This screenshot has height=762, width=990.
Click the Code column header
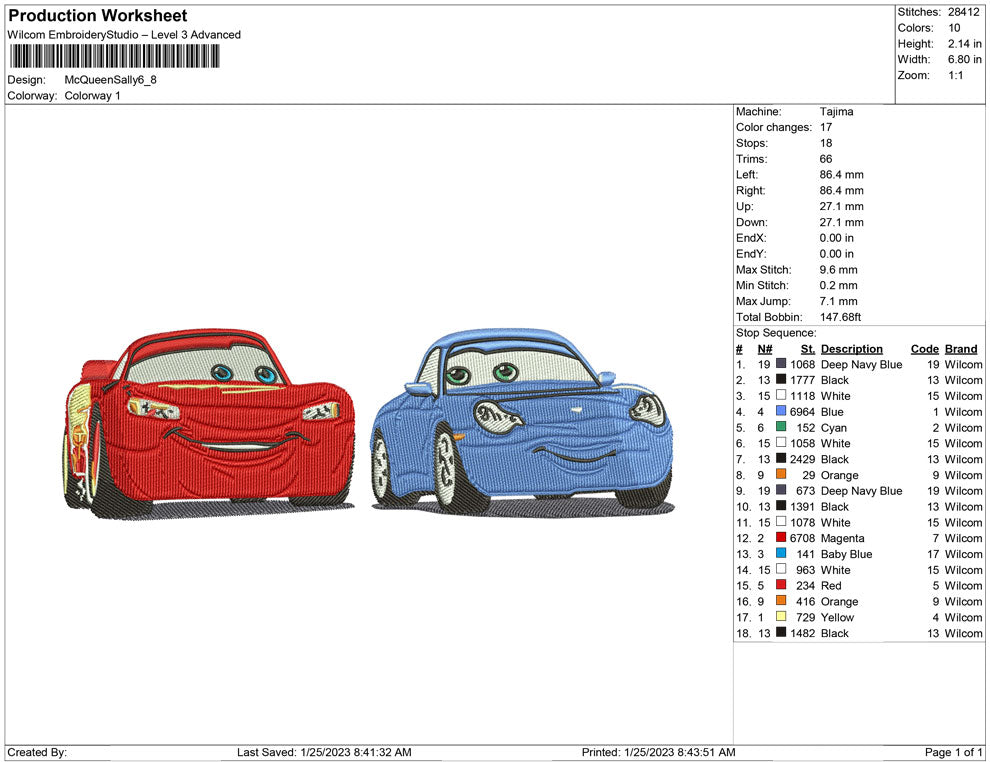point(924,349)
